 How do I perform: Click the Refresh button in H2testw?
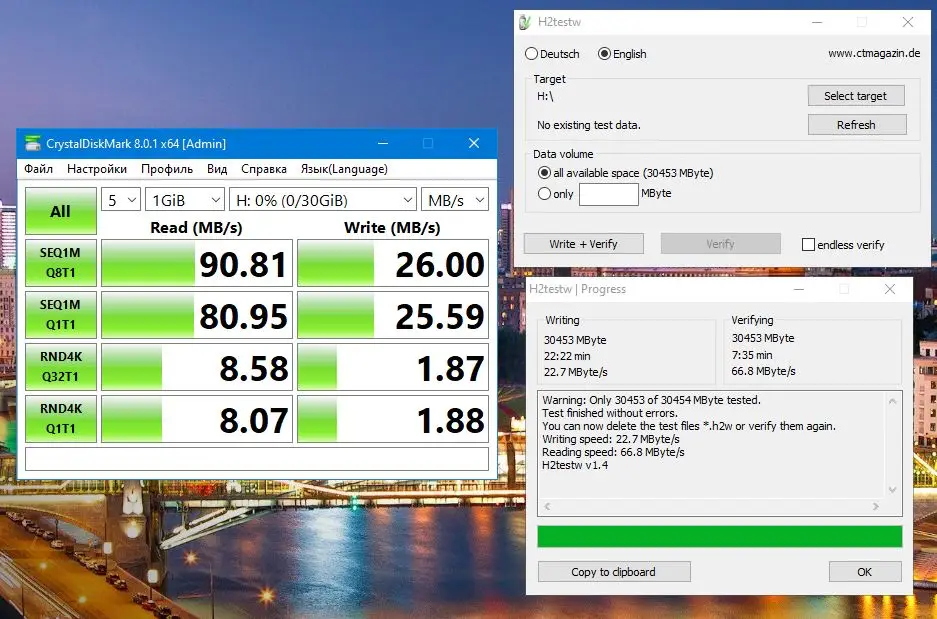[x=857, y=125]
